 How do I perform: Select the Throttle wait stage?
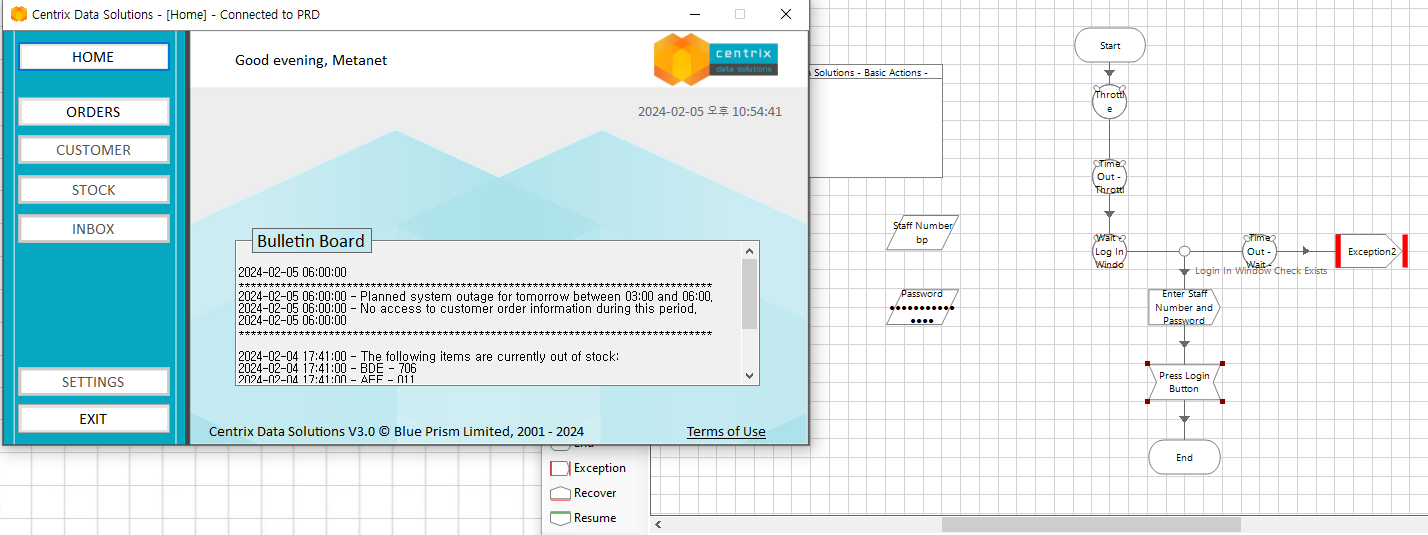[1110, 101]
